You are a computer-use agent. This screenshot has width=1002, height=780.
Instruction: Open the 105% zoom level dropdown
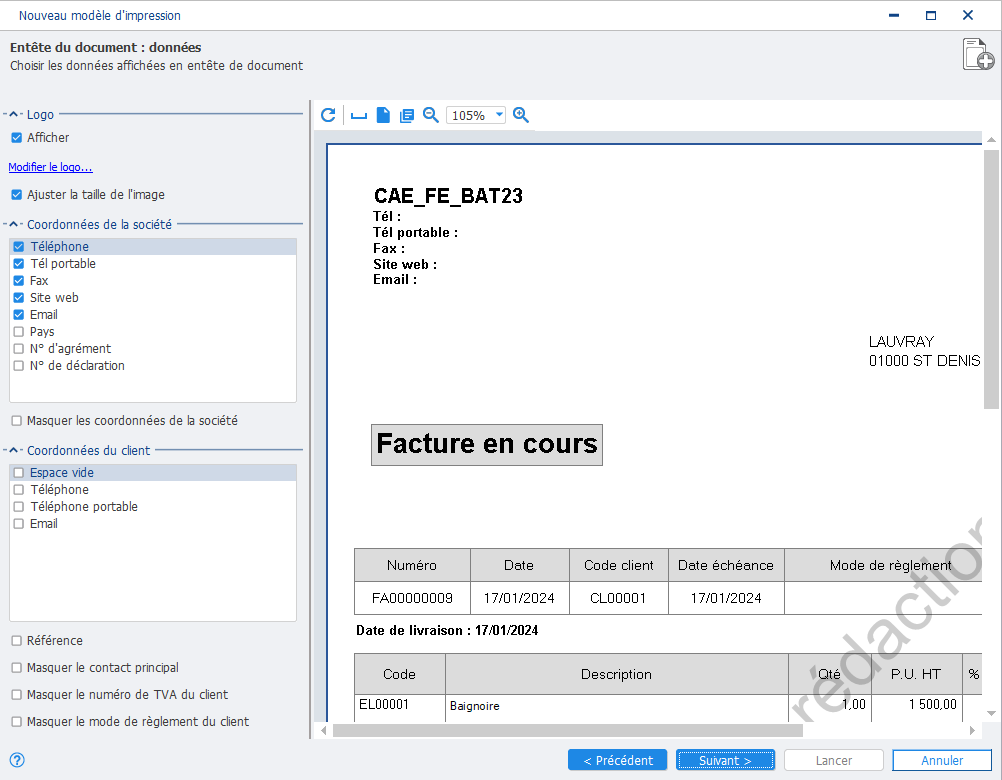tap(499, 115)
